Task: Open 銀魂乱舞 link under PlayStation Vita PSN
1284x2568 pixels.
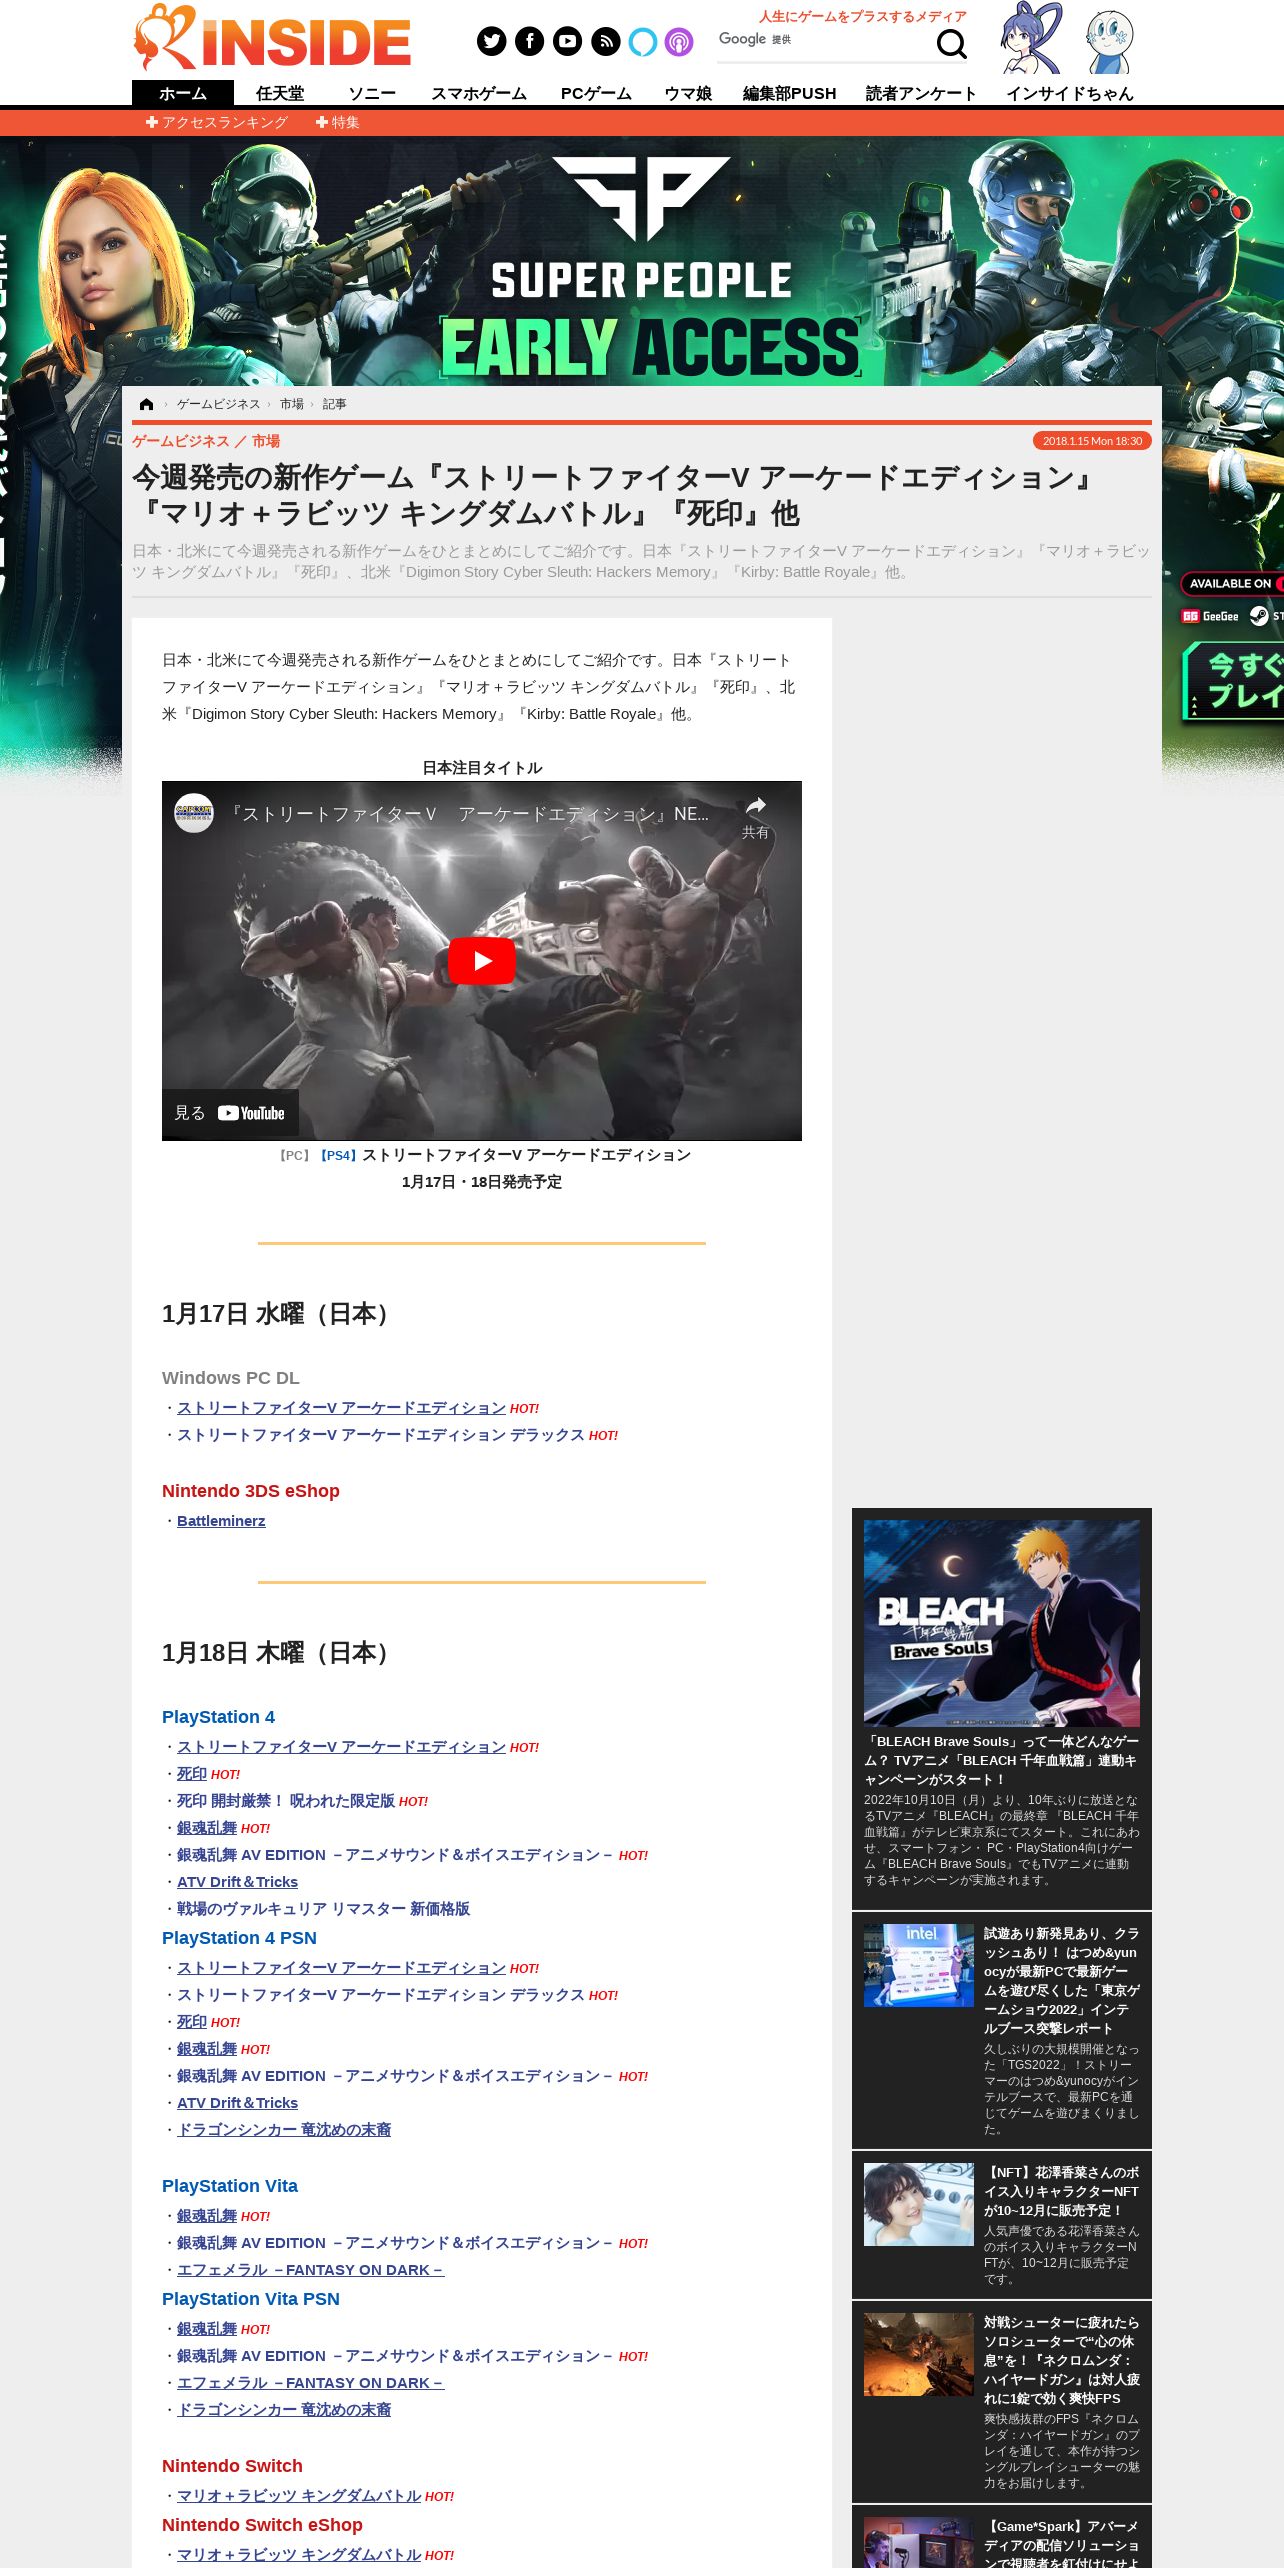Action: coord(207,2328)
